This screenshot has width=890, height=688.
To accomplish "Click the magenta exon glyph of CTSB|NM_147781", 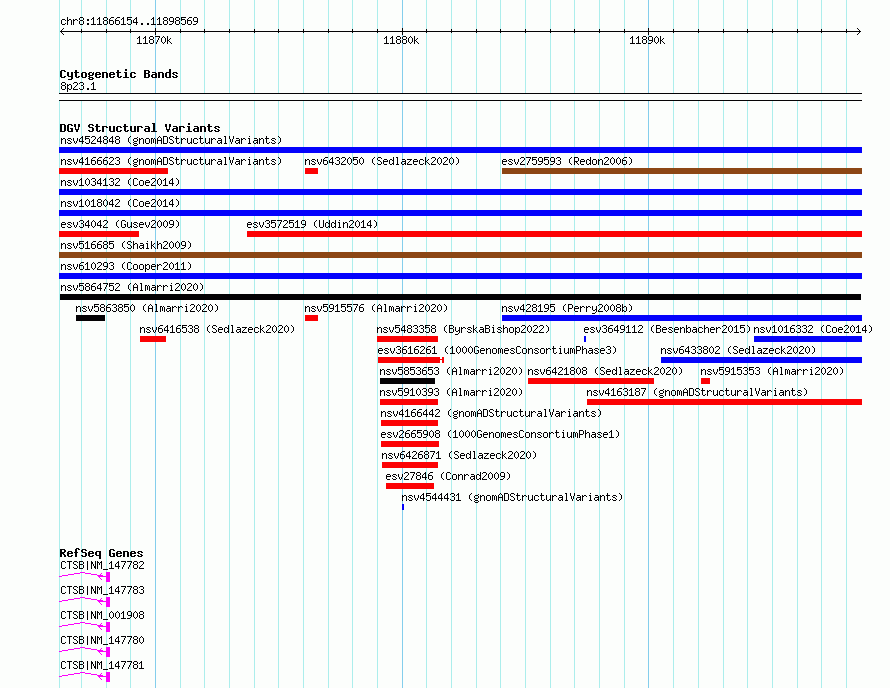I will coord(107,677).
